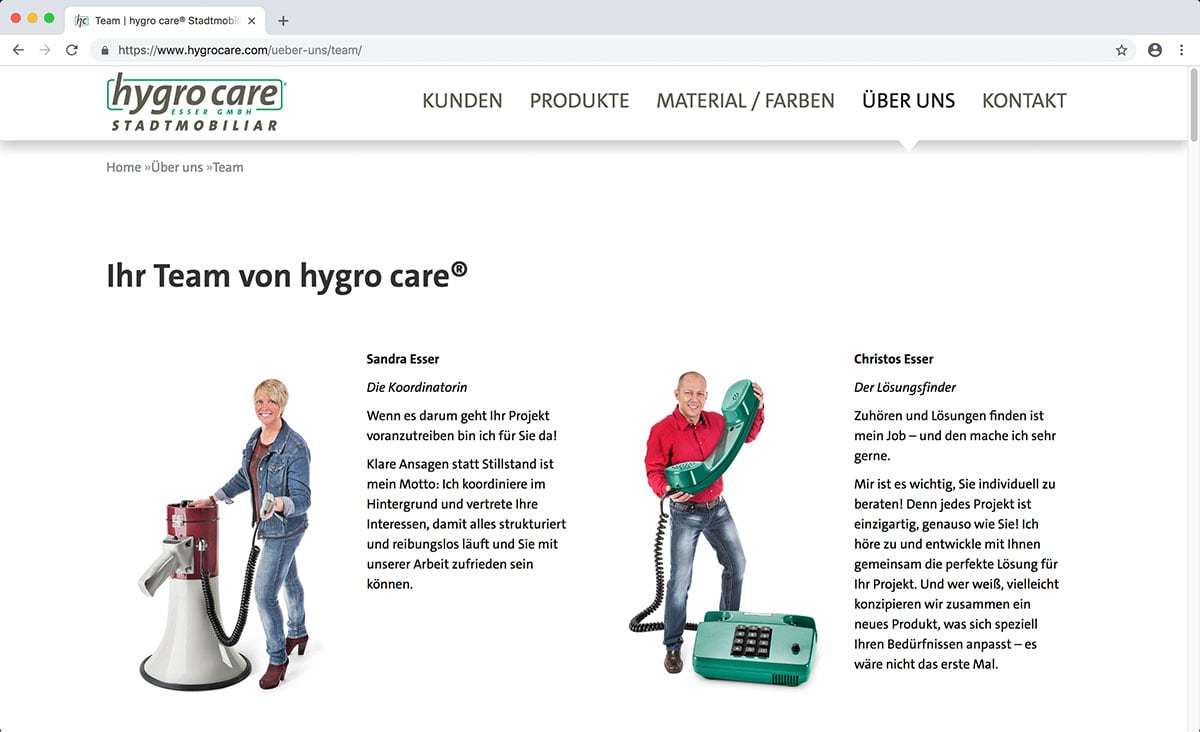This screenshot has height=732, width=1200.
Task: Go to MATERIAL / FARBEN
Action: click(745, 101)
